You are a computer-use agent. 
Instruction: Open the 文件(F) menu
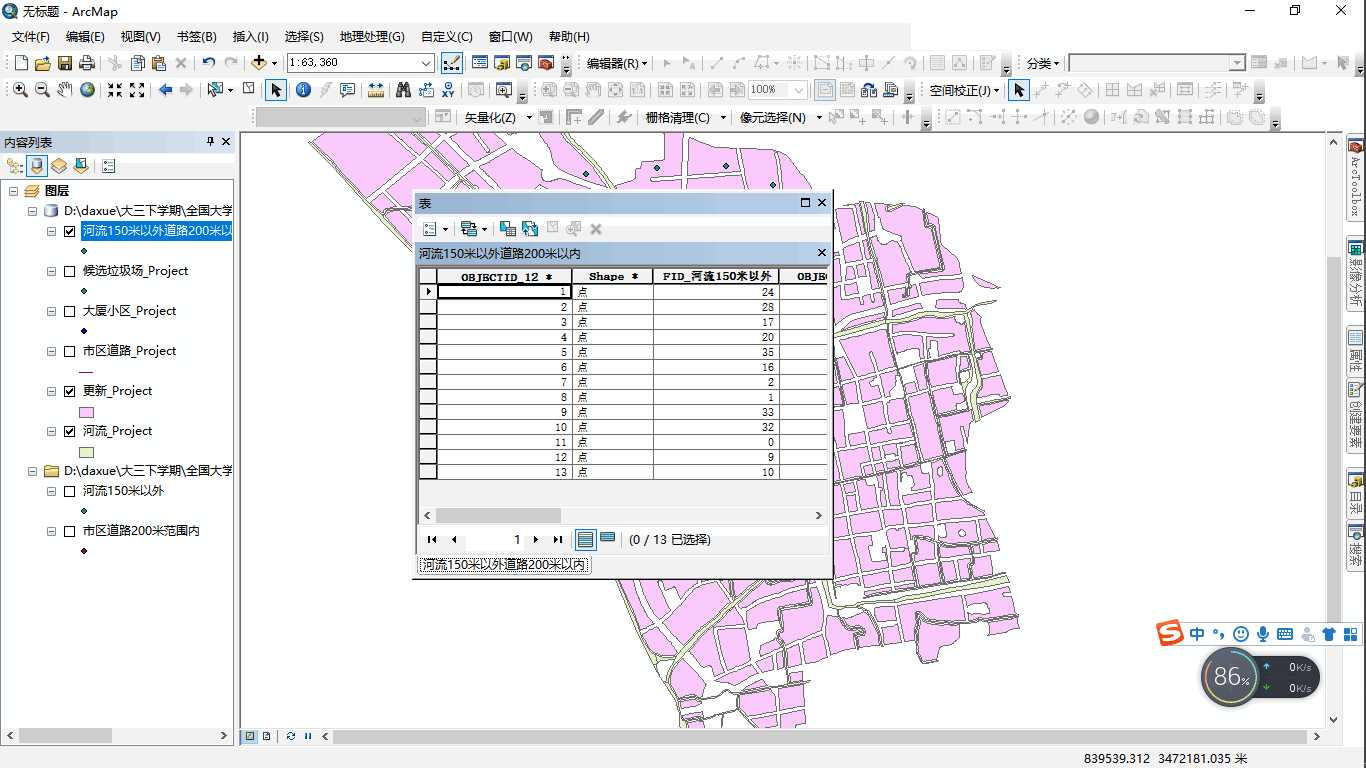tap(31, 36)
